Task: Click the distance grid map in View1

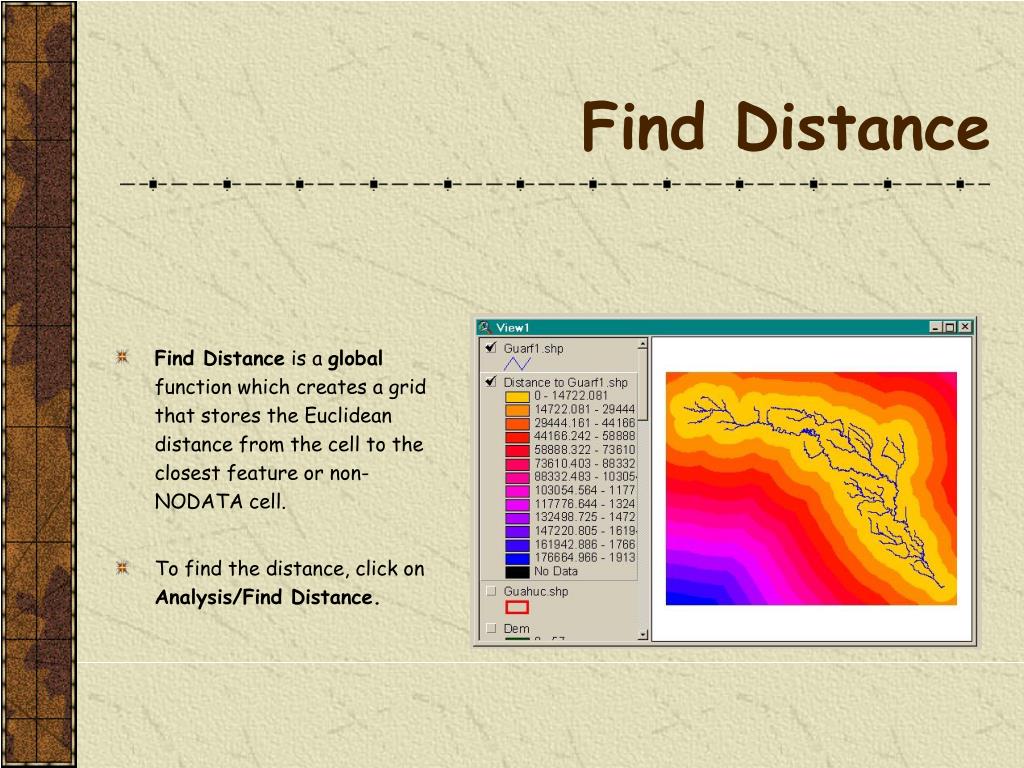Action: tap(811, 488)
